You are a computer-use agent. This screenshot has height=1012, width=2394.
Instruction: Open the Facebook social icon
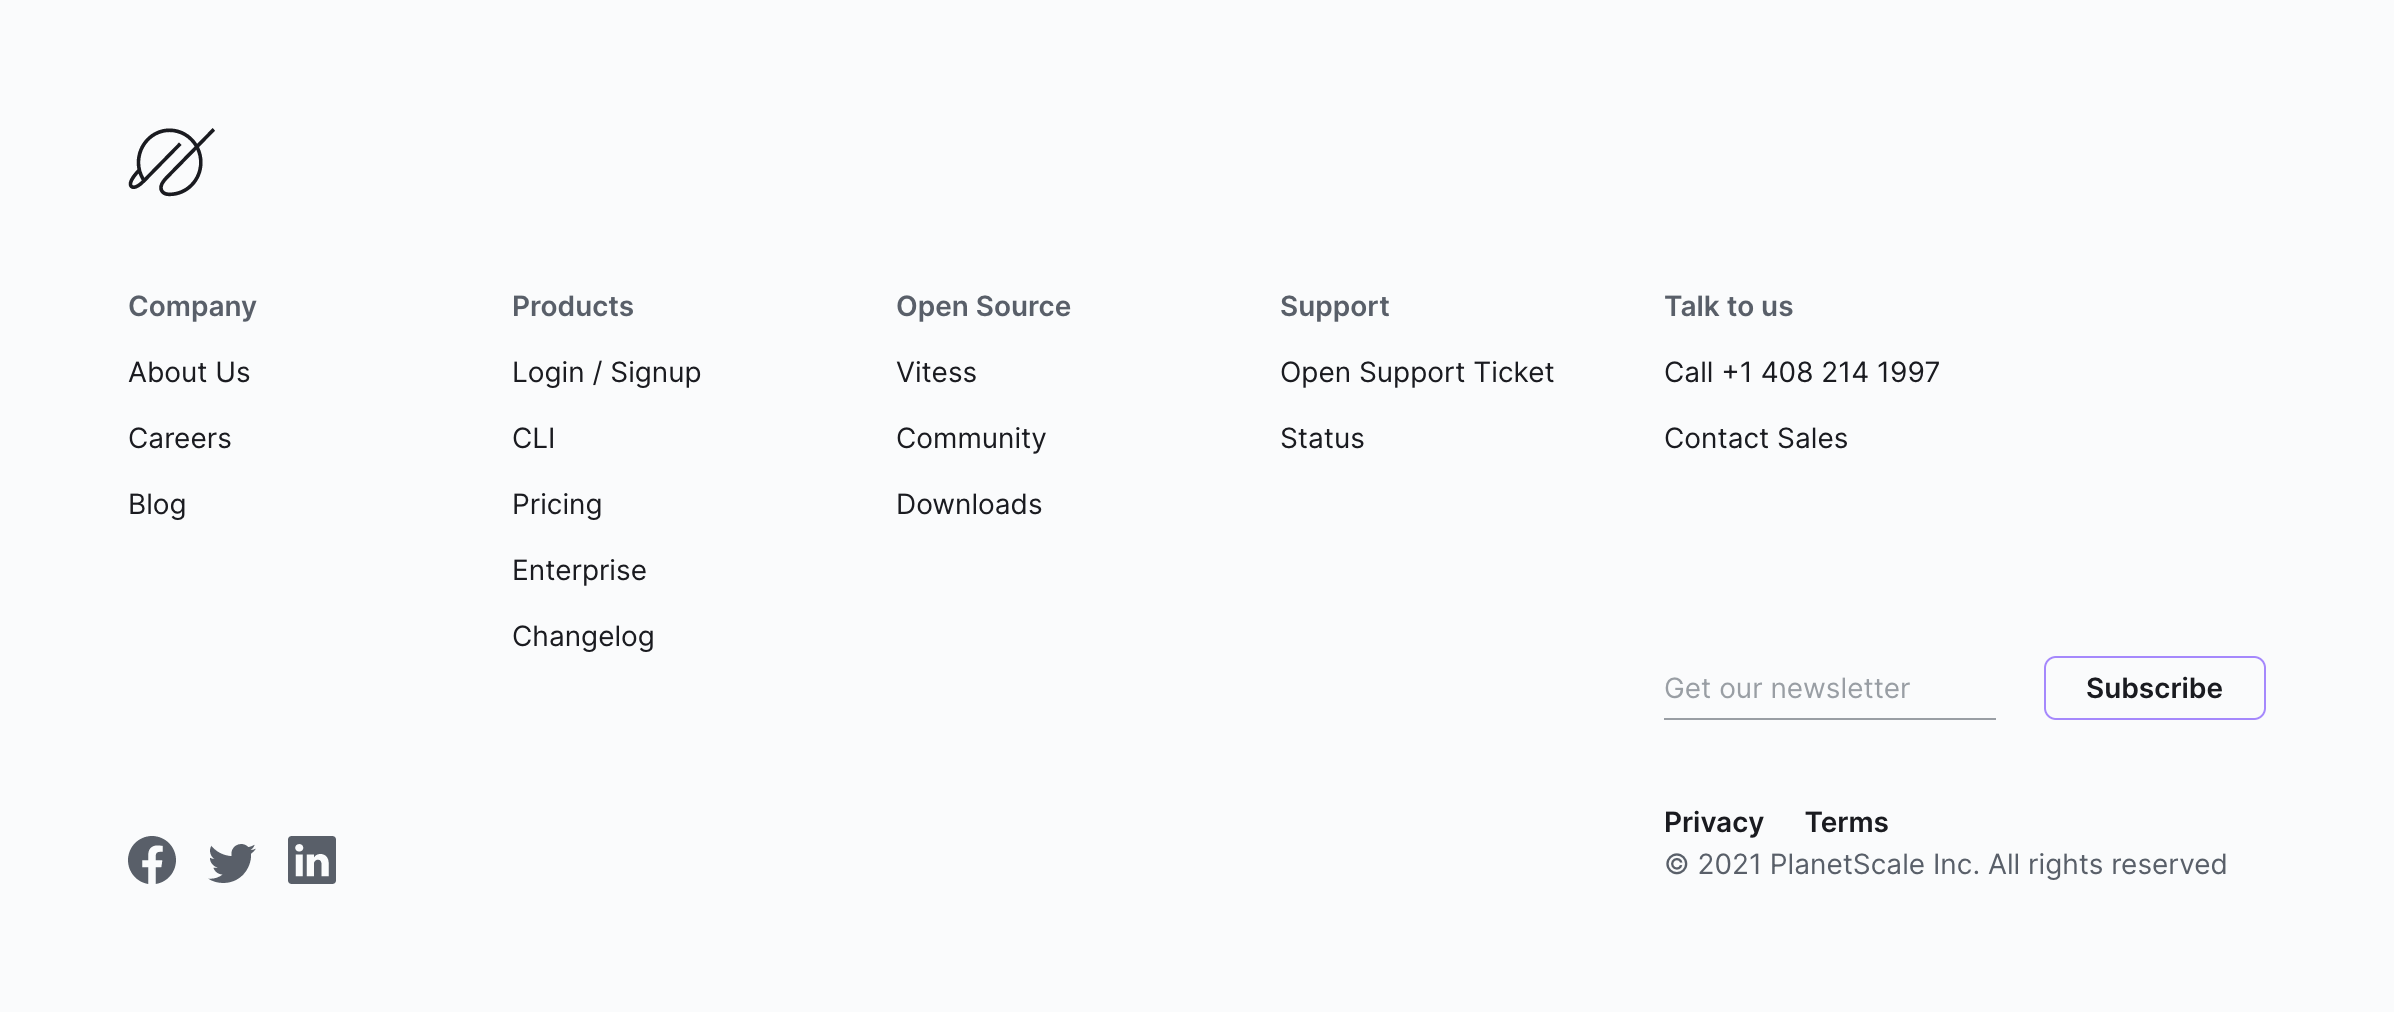point(152,860)
